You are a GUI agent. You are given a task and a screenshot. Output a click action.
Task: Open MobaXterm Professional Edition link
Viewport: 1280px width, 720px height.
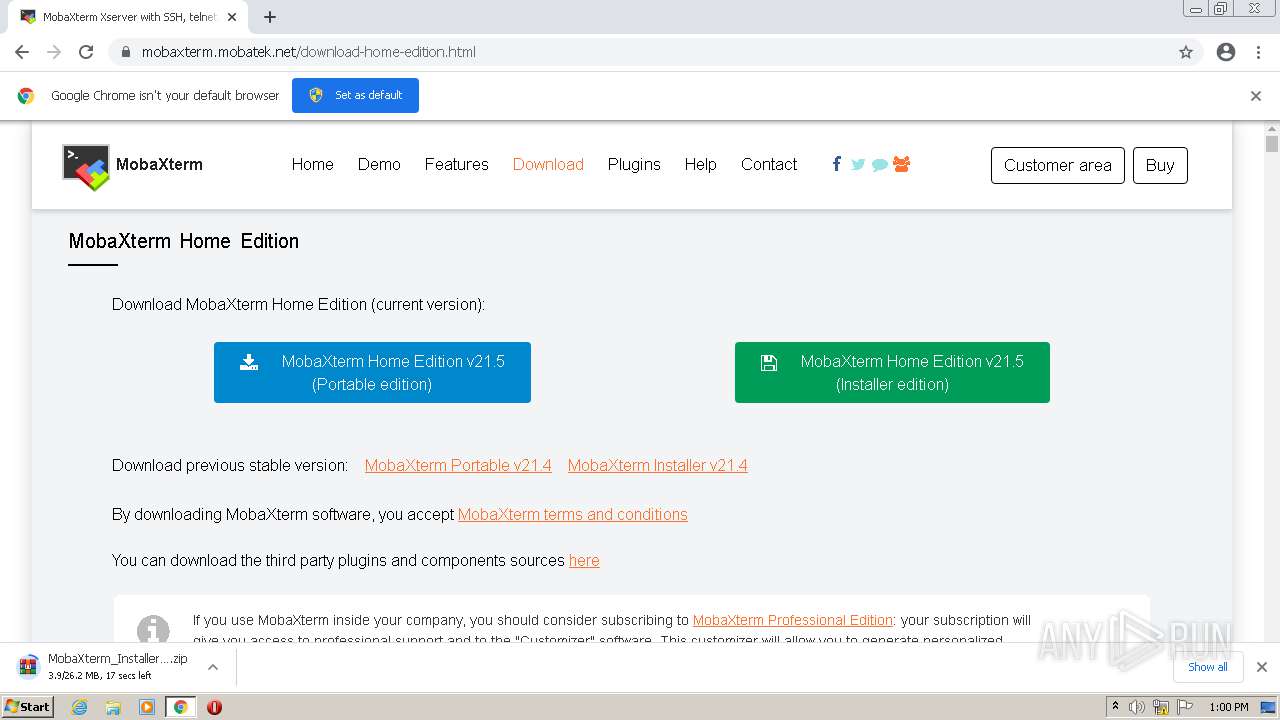793,620
